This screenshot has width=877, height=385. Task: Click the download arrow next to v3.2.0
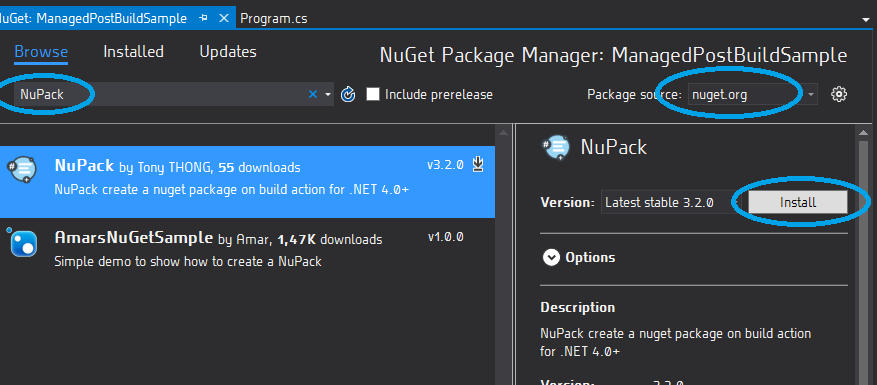[x=478, y=165]
